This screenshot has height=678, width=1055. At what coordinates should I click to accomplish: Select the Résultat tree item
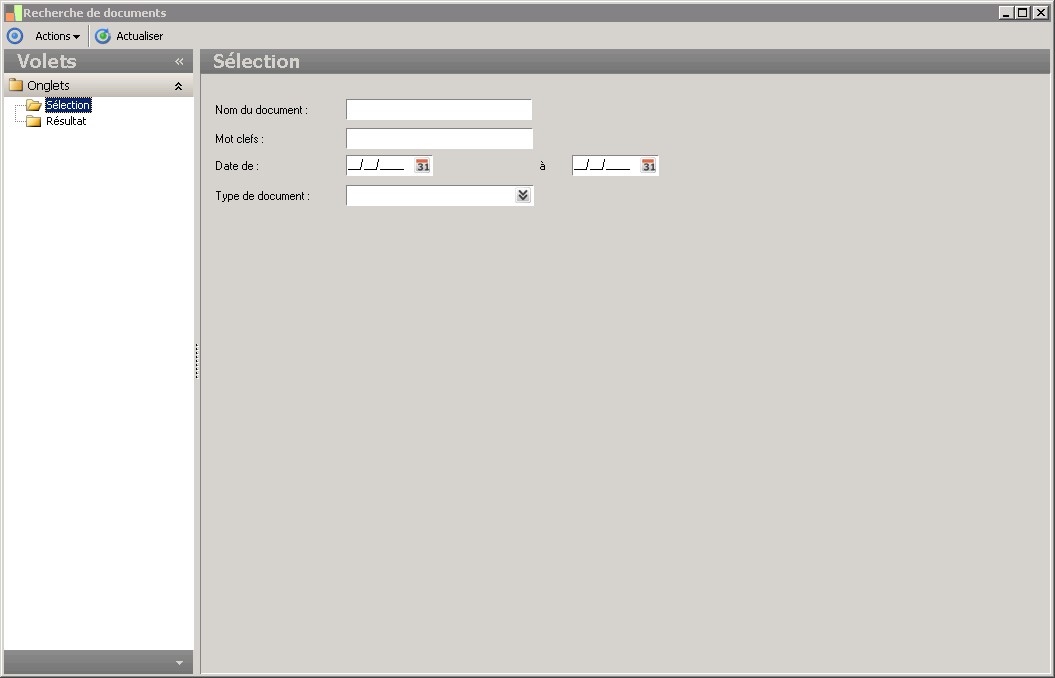point(66,121)
